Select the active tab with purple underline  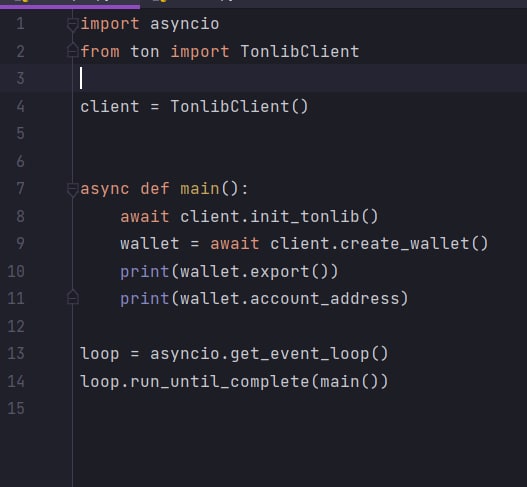tap(70, 3)
